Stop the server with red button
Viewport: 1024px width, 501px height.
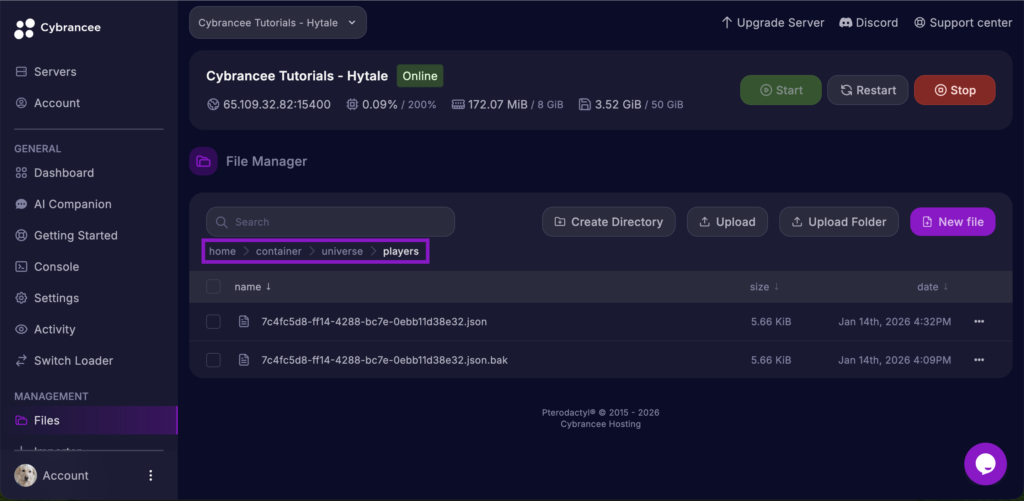click(954, 90)
